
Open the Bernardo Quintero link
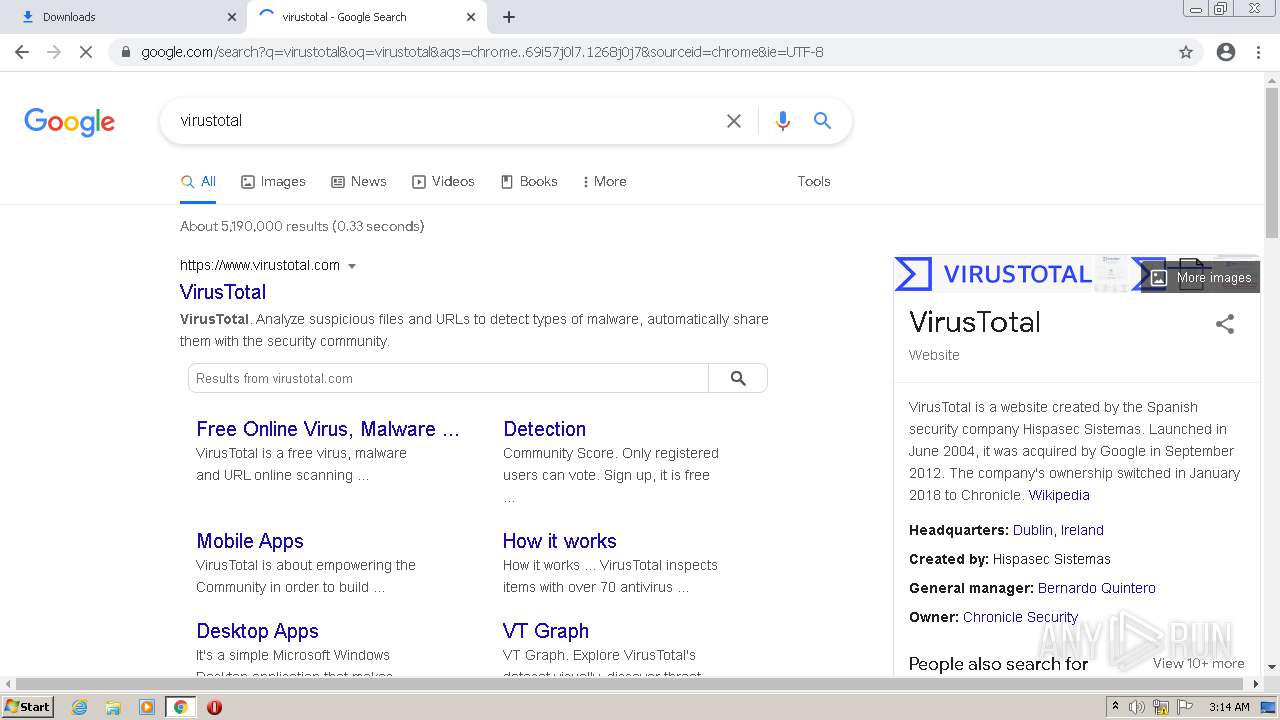click(x=1096, y=588)
